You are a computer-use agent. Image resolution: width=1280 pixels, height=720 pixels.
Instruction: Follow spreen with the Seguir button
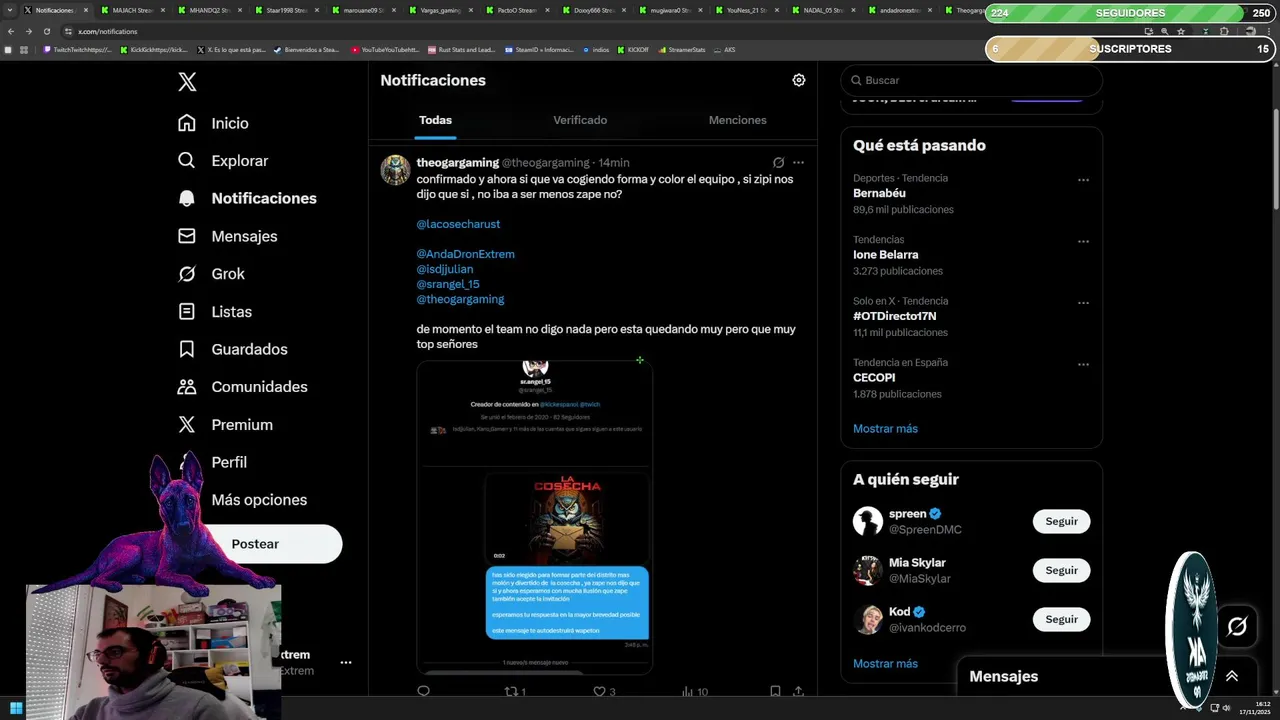pyautogui.click(x=1061, y=521)
